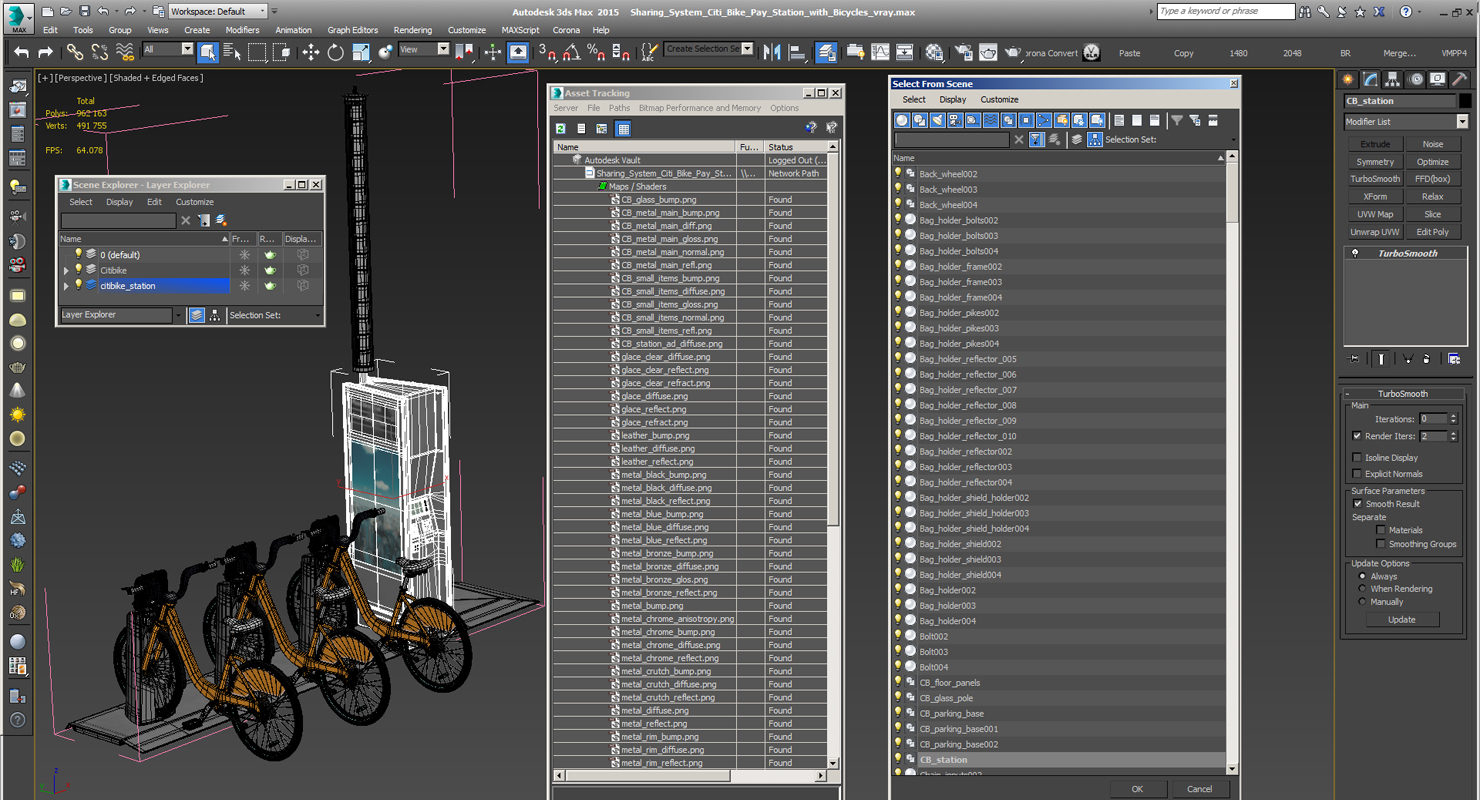The width and height of the screenshot is (1480, 800).
Task: Click Asset Tracking horizontal scrollbar
Action: pos(691,776)
